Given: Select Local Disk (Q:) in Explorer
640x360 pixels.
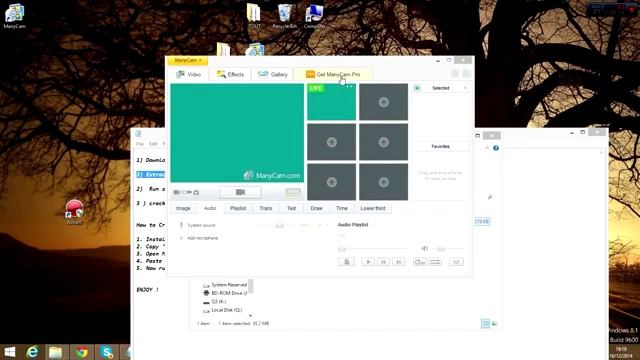Looking at the screenshot, I should [222, 310].
